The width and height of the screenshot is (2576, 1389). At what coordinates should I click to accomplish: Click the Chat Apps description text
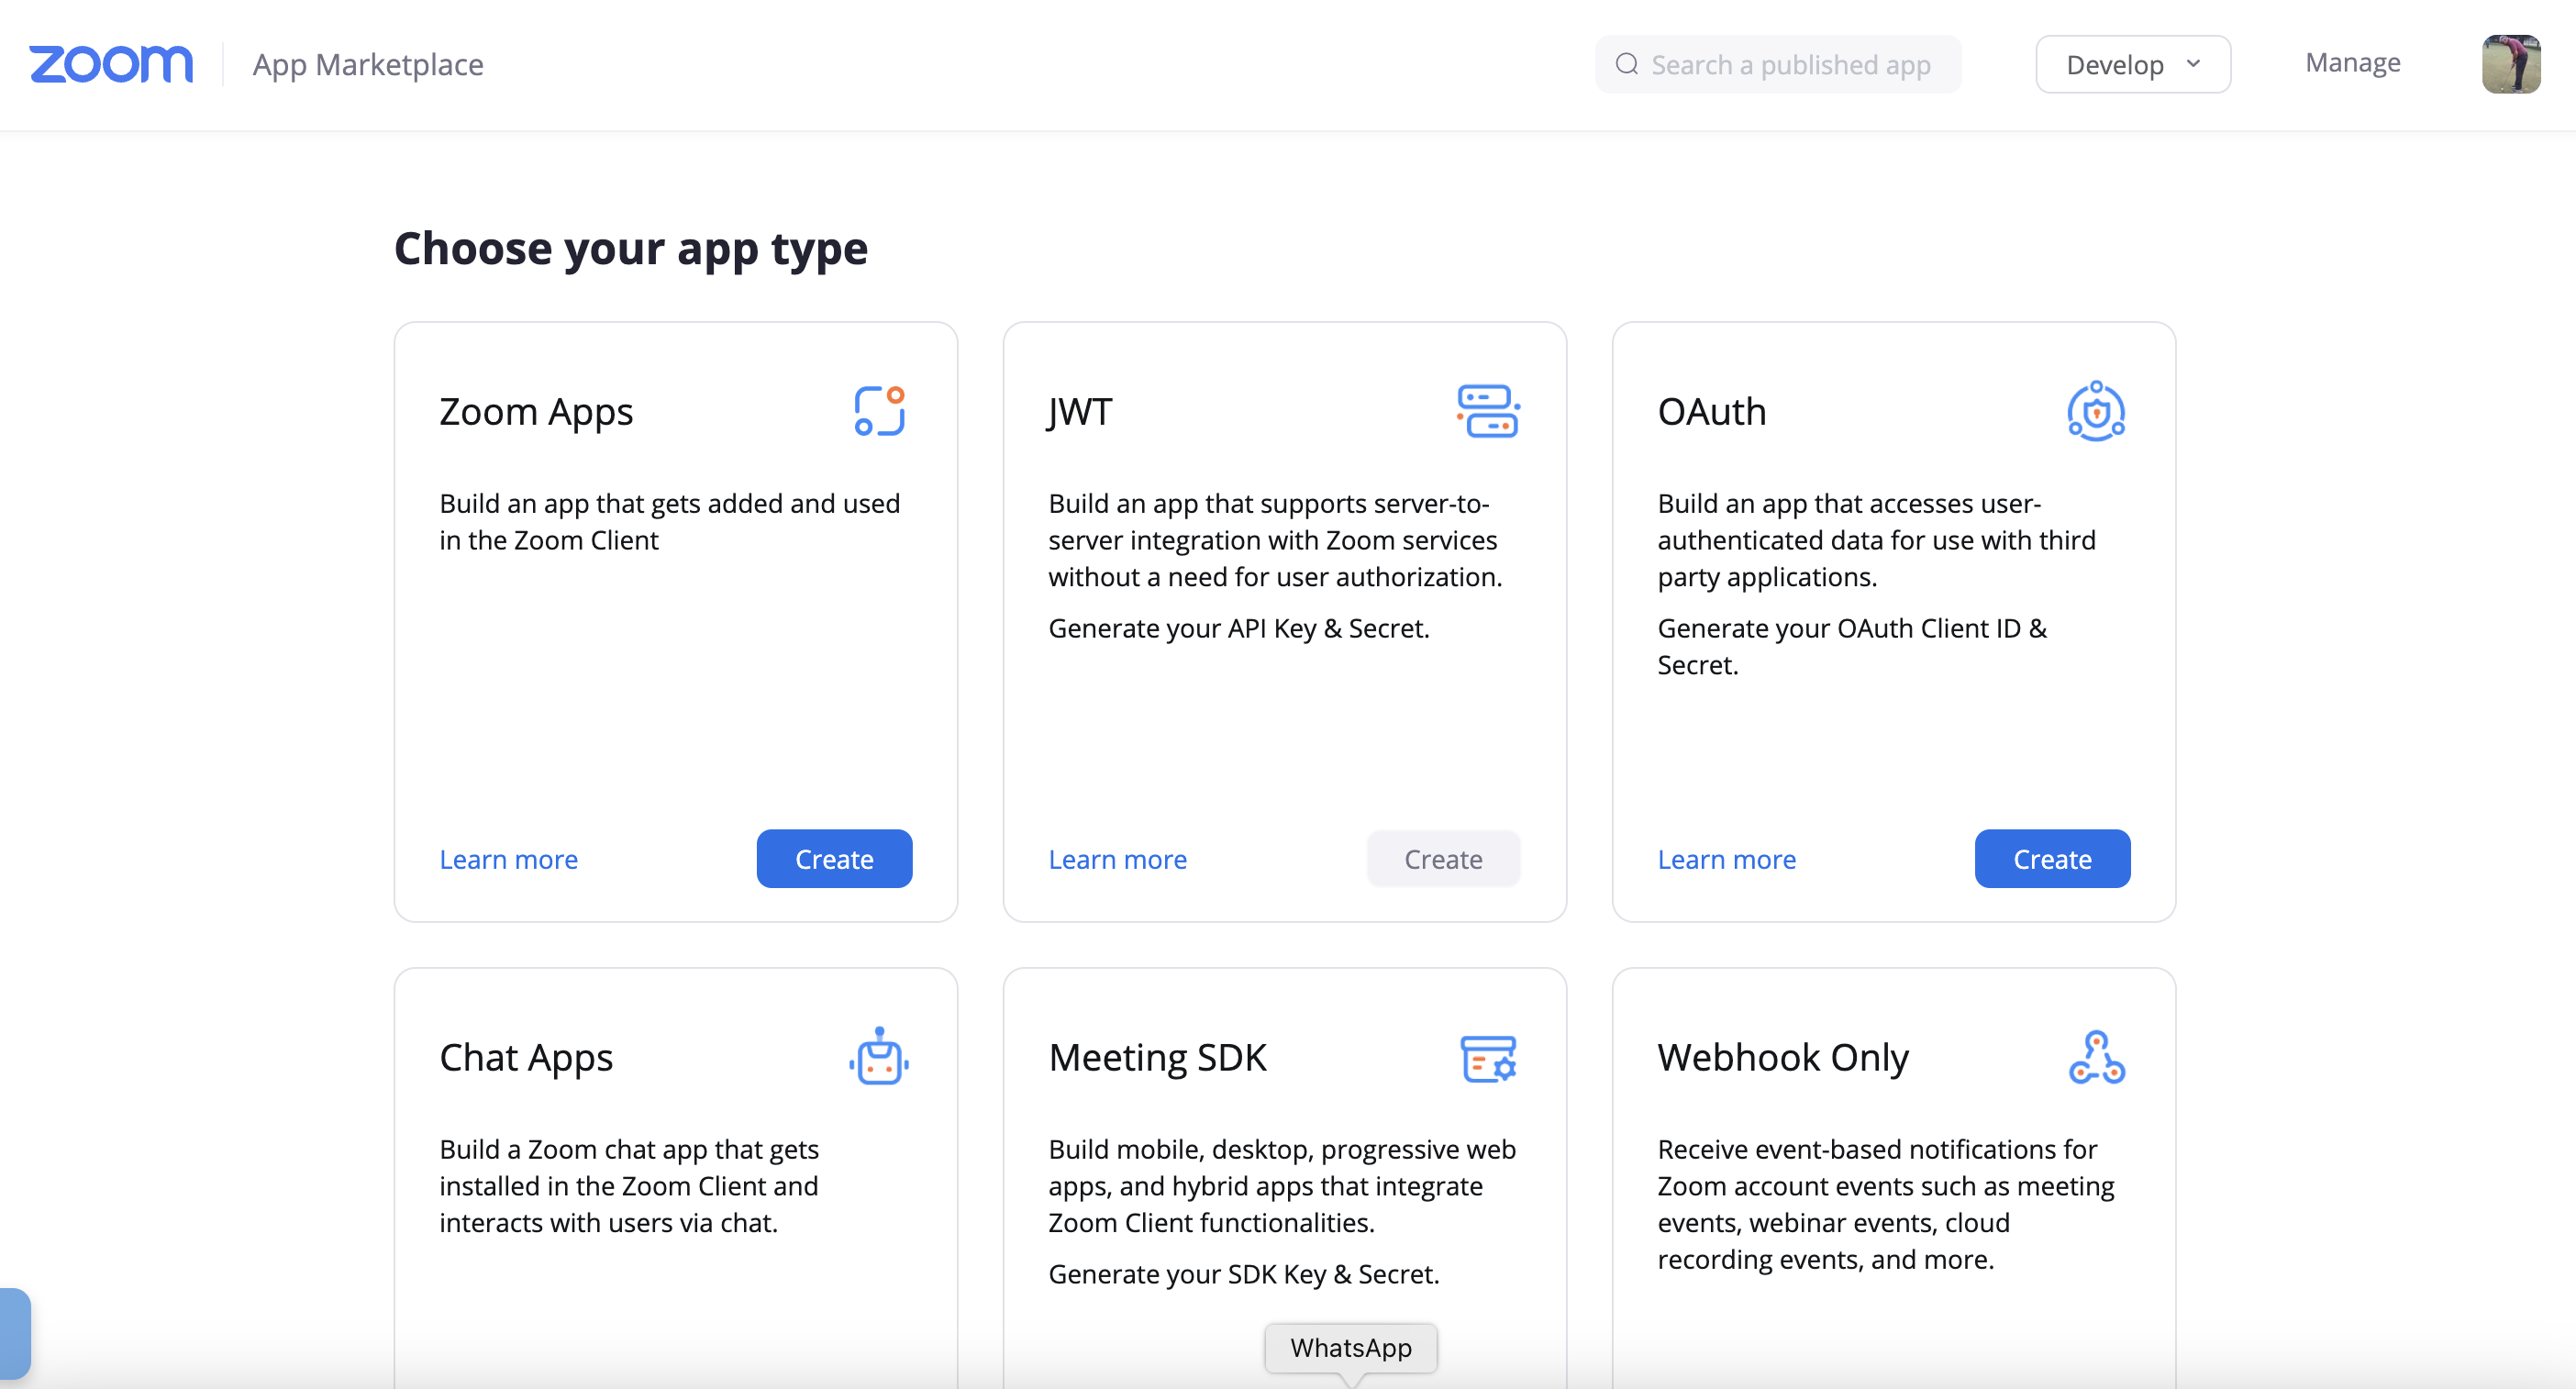(x=629, y=1185)
